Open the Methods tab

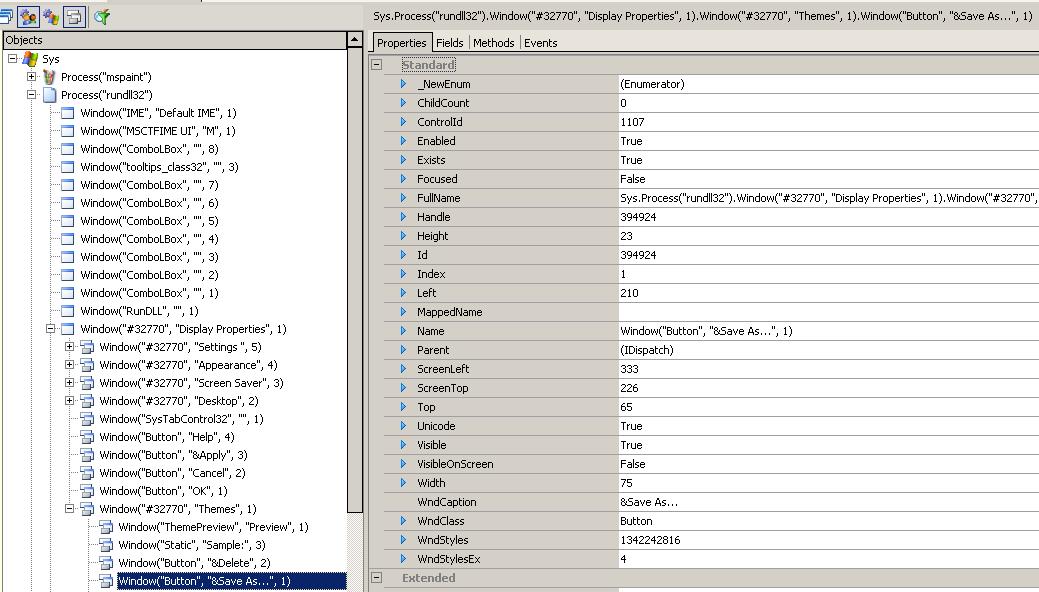click(x=493, y=43)
